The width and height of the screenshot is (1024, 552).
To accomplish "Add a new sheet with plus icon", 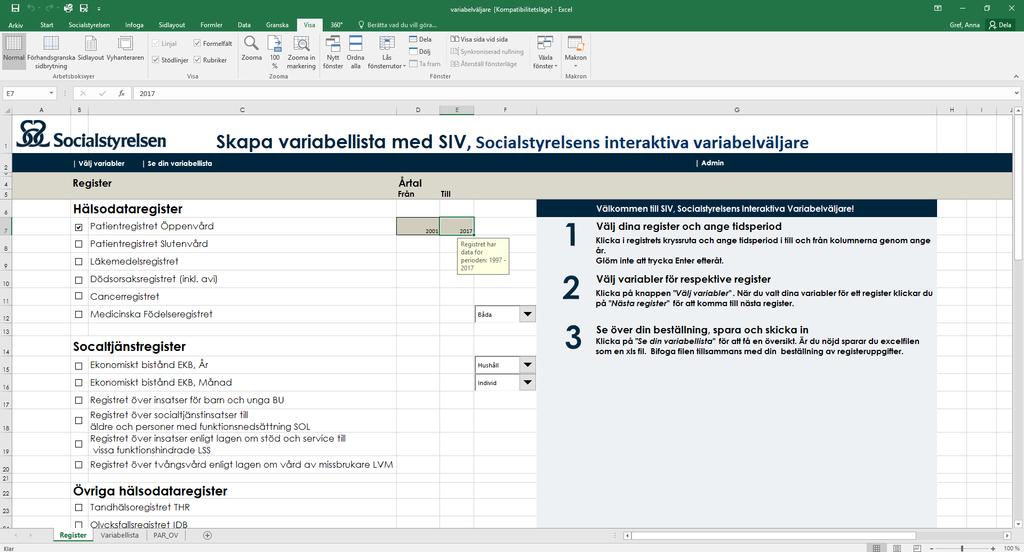I will tap(207, 535).
